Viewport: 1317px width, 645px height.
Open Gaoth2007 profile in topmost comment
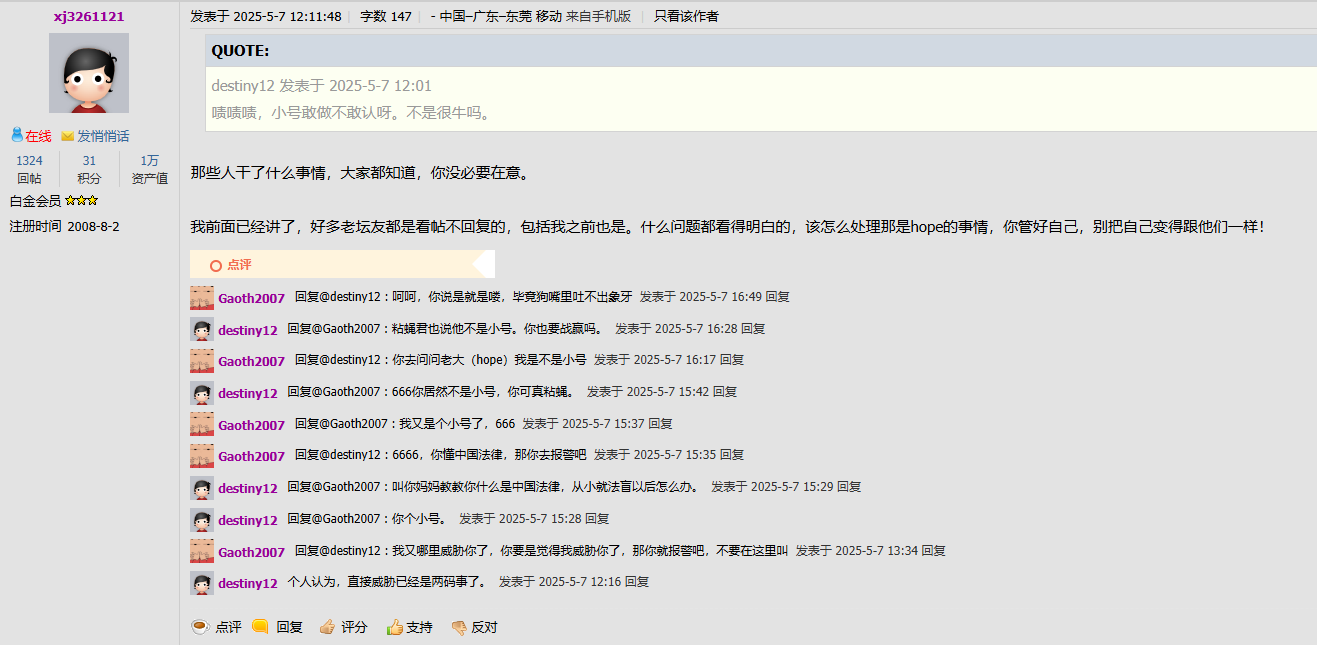(251, 298)
